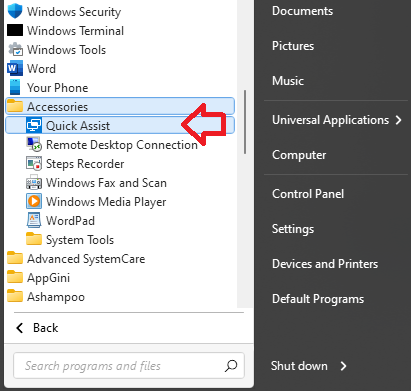
Task: Click the Windows Fax and Scan icon
Action: click(34, 183)
